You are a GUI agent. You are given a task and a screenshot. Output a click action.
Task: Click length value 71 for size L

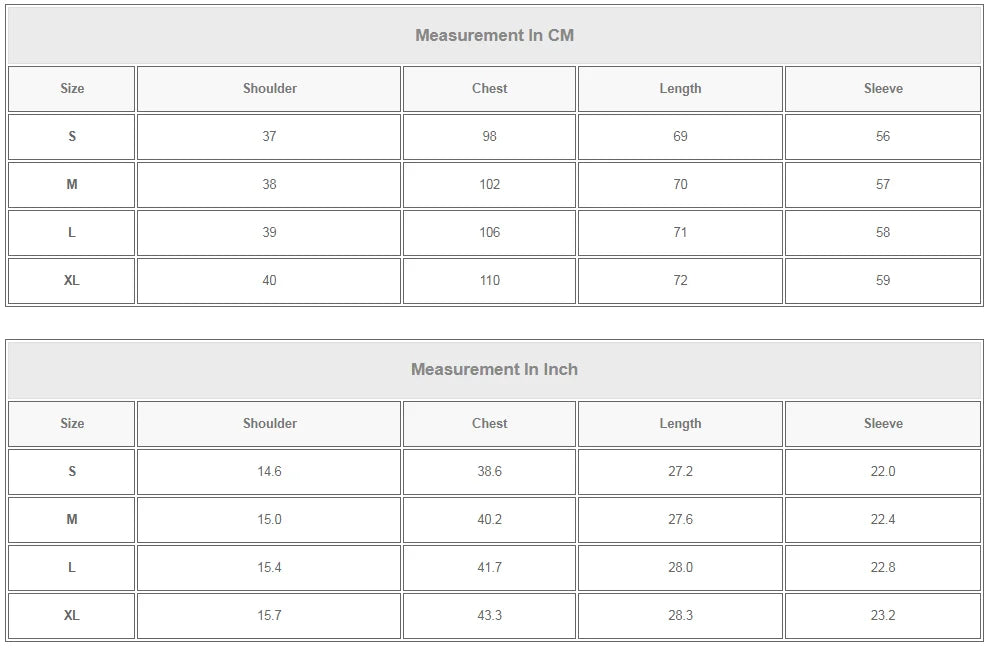click(x=680, y=233)
